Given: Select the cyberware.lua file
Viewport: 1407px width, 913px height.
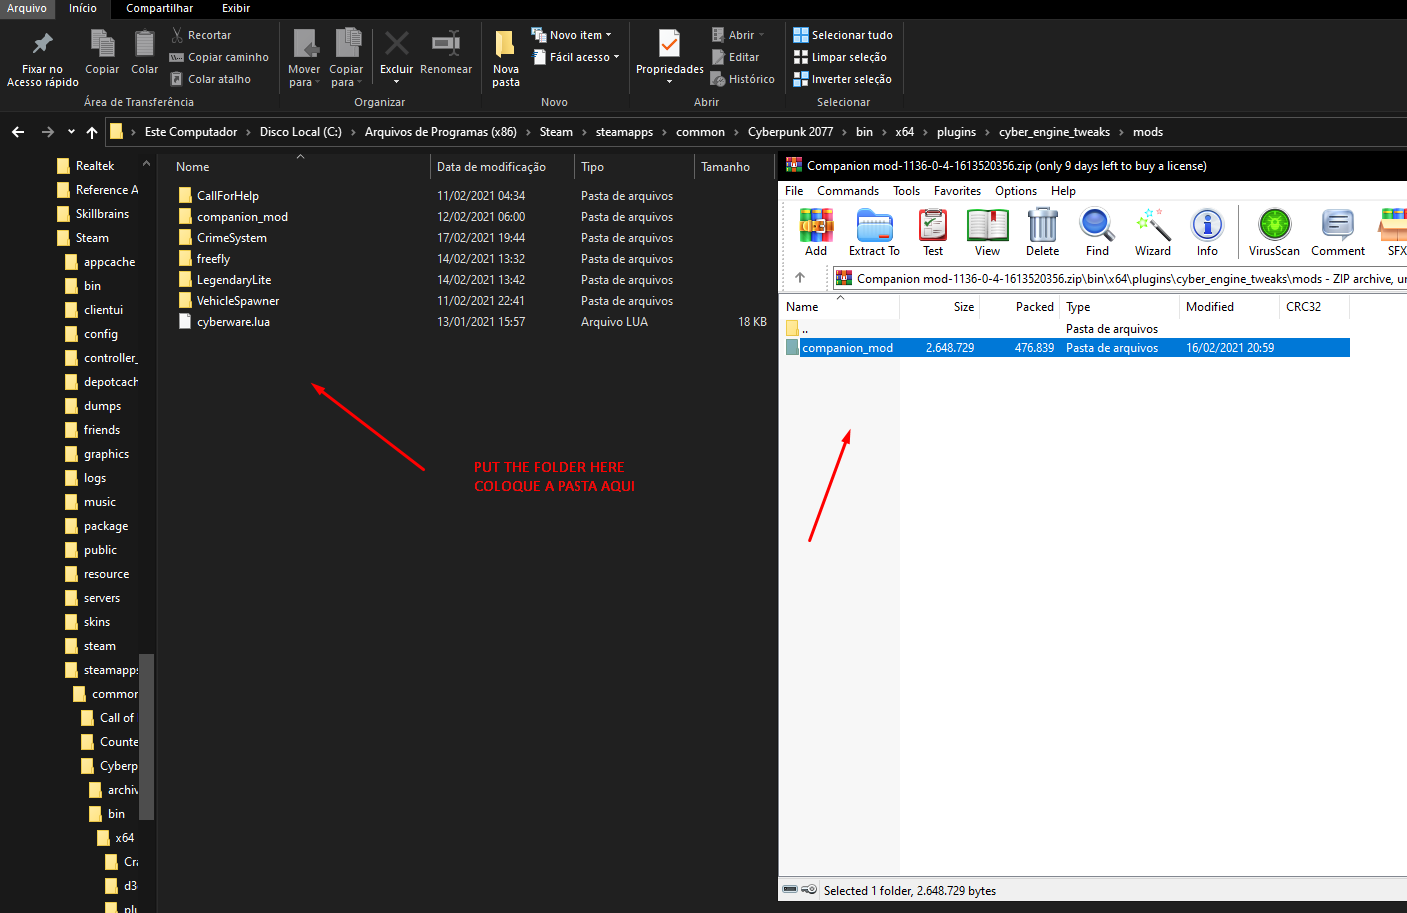Looking at the screenshot, I should pyautogui.click(x=233, y=322).
